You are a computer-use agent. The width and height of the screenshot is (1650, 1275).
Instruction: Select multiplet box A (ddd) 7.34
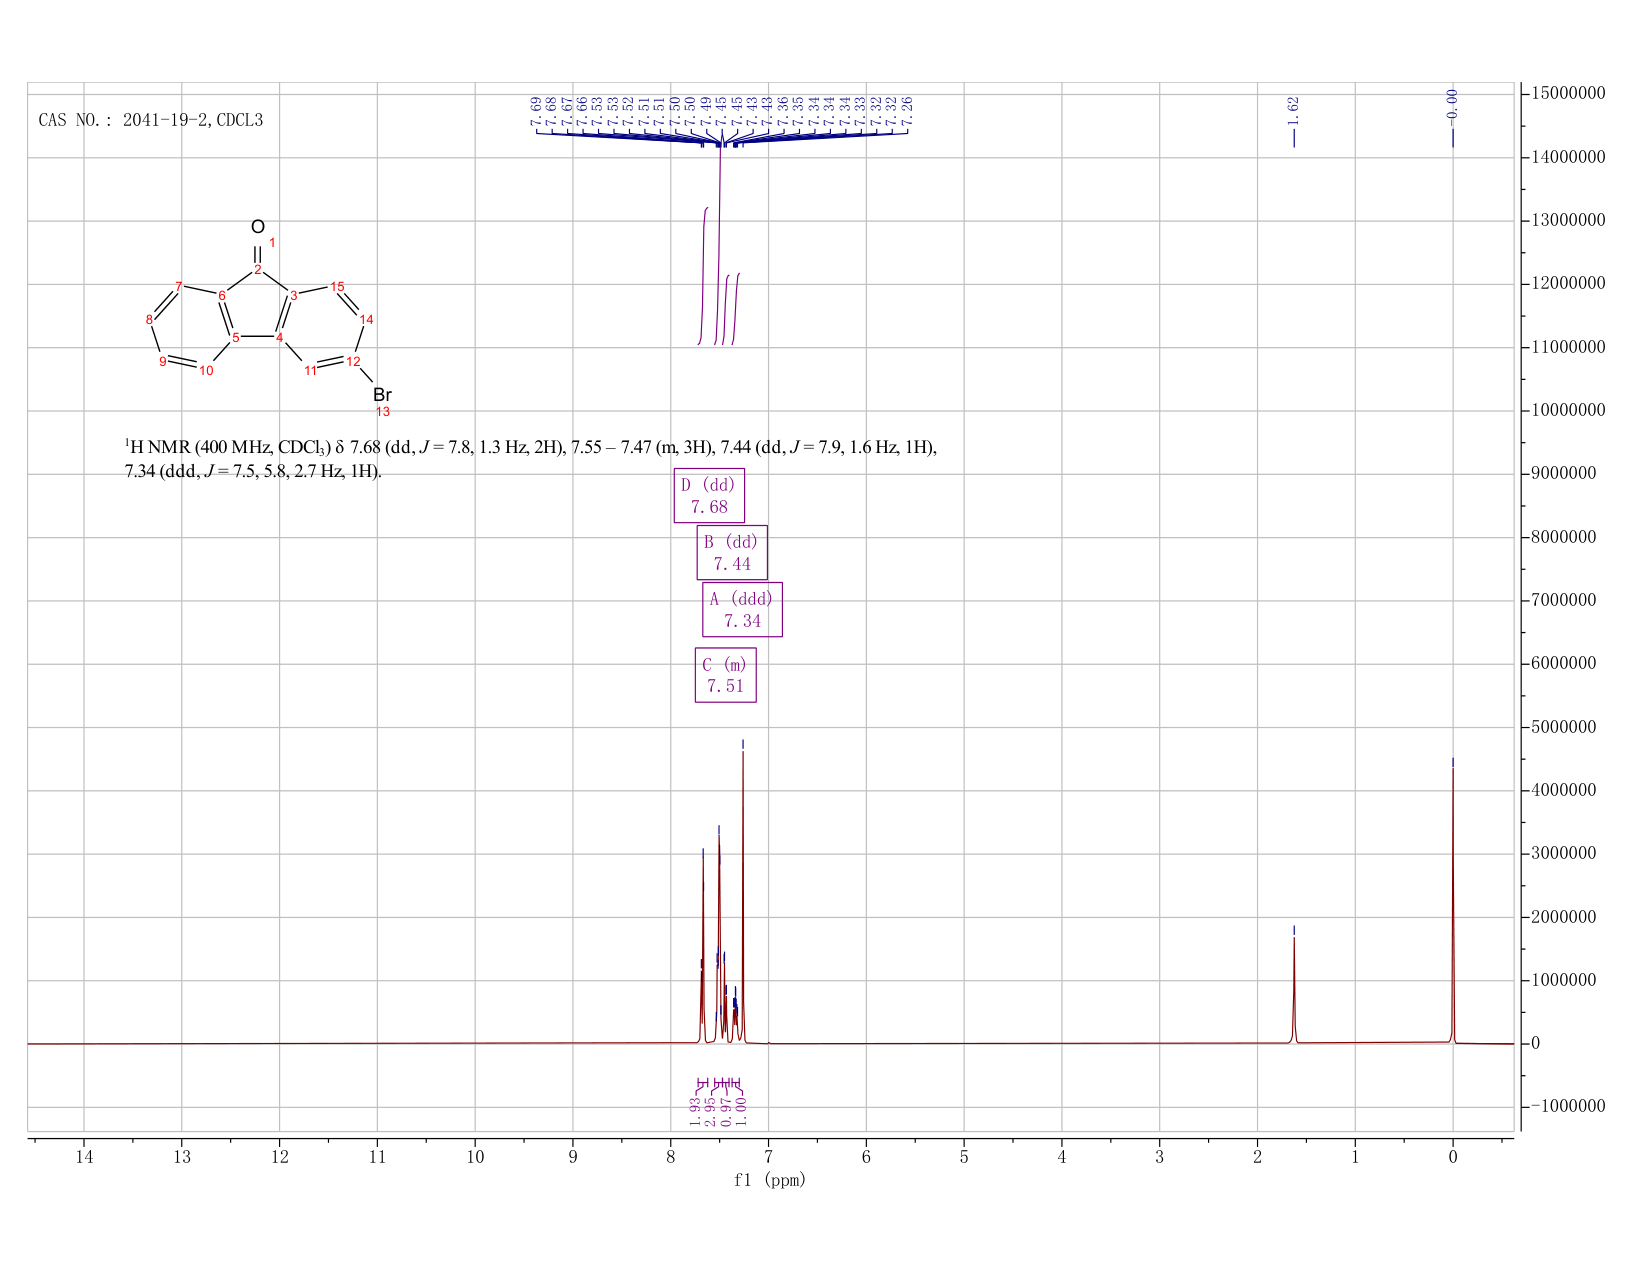742,609
